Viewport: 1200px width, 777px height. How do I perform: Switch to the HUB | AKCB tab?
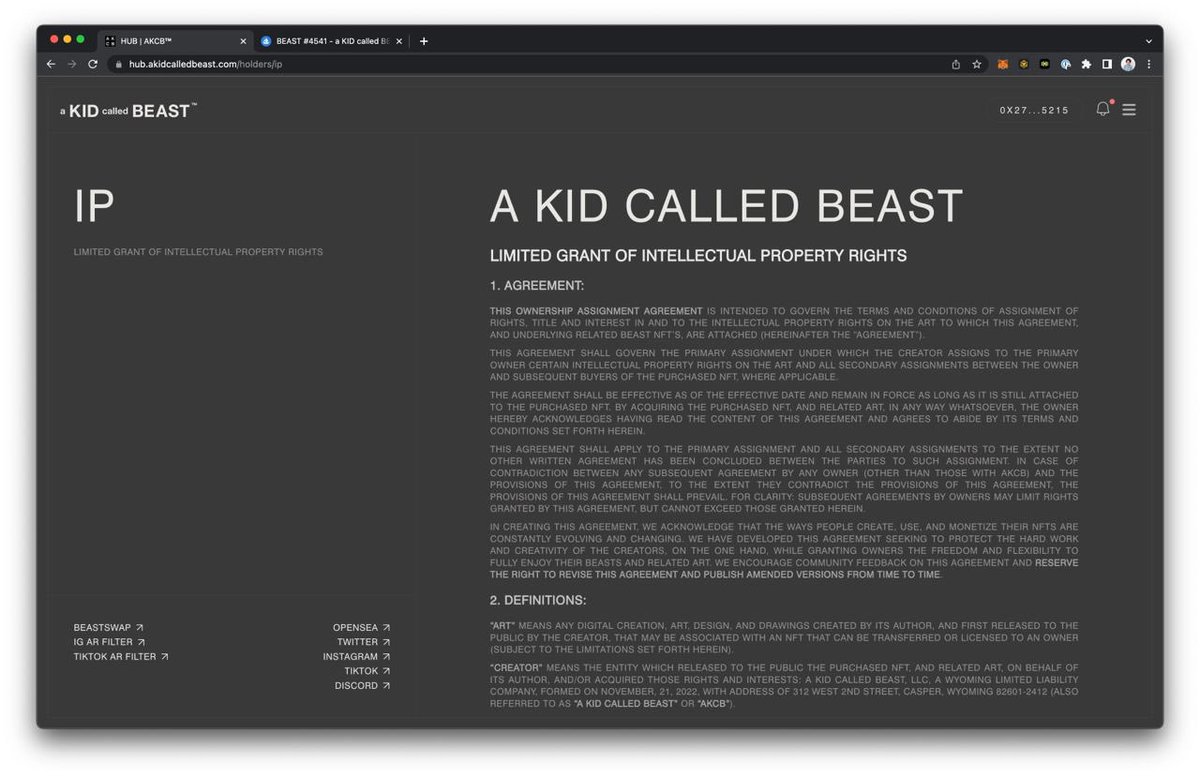pos(175,41)
